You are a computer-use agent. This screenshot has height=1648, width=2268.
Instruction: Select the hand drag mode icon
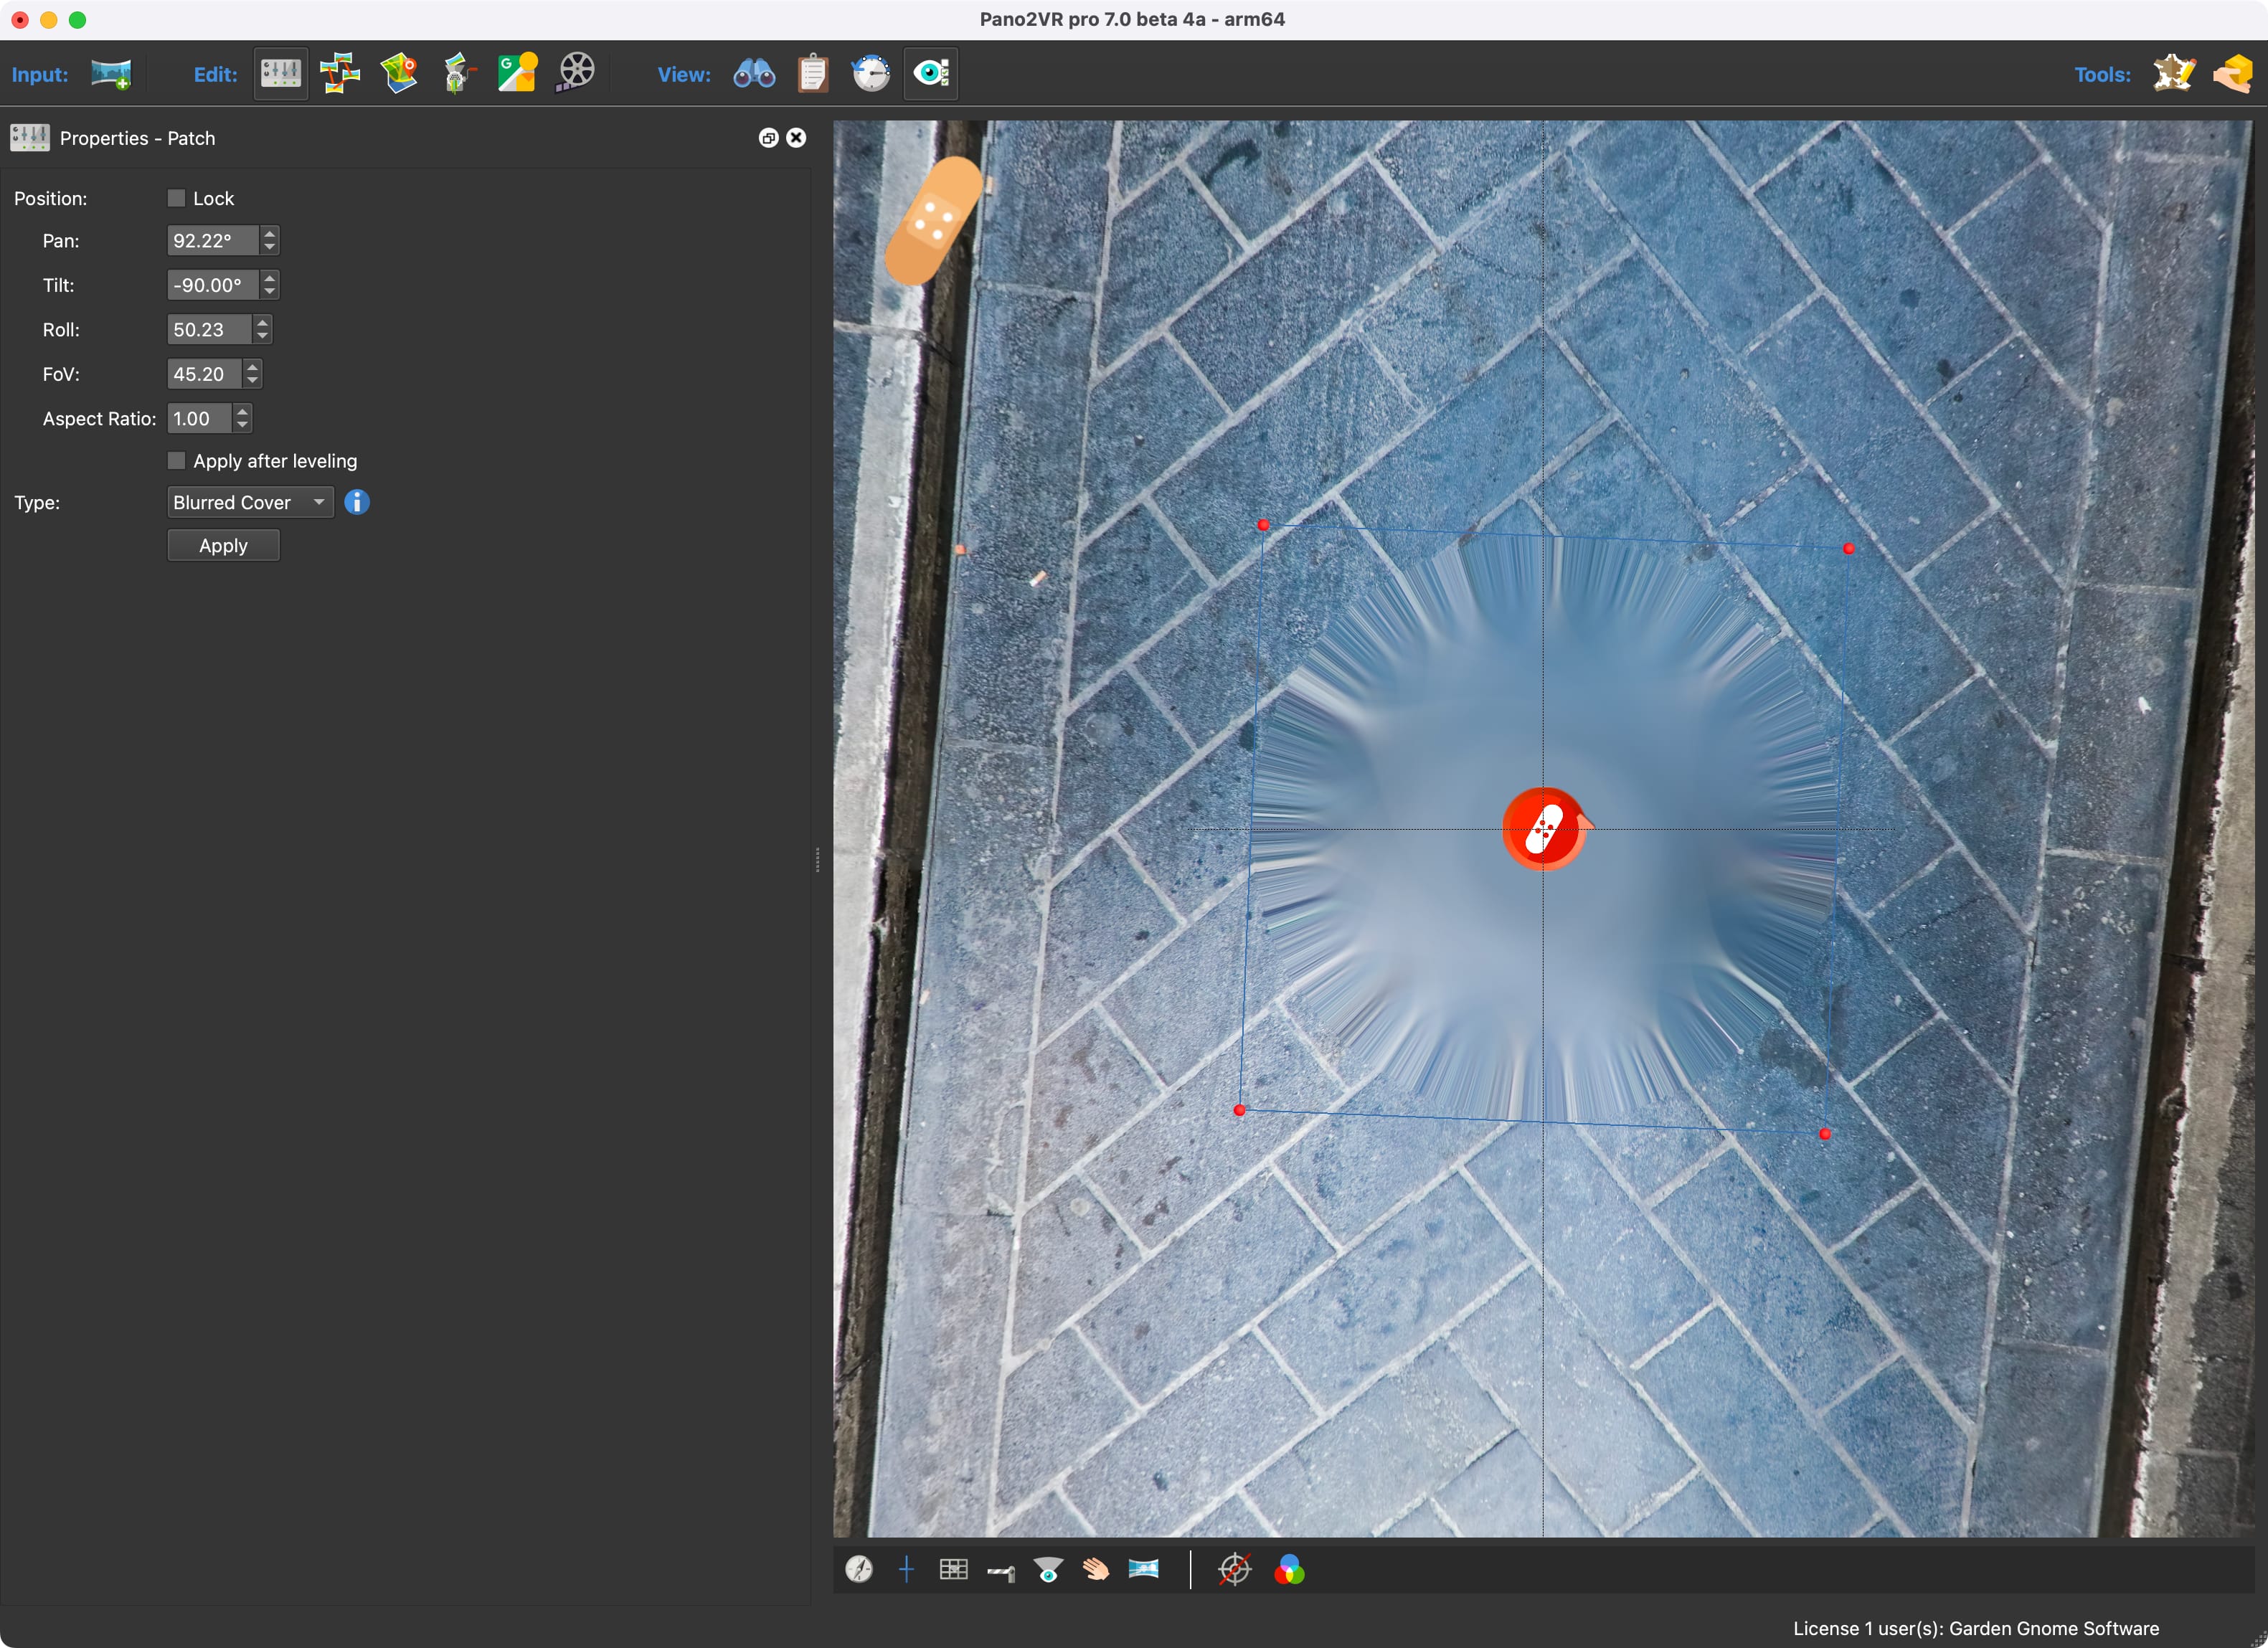(x=1096, y=1569)
